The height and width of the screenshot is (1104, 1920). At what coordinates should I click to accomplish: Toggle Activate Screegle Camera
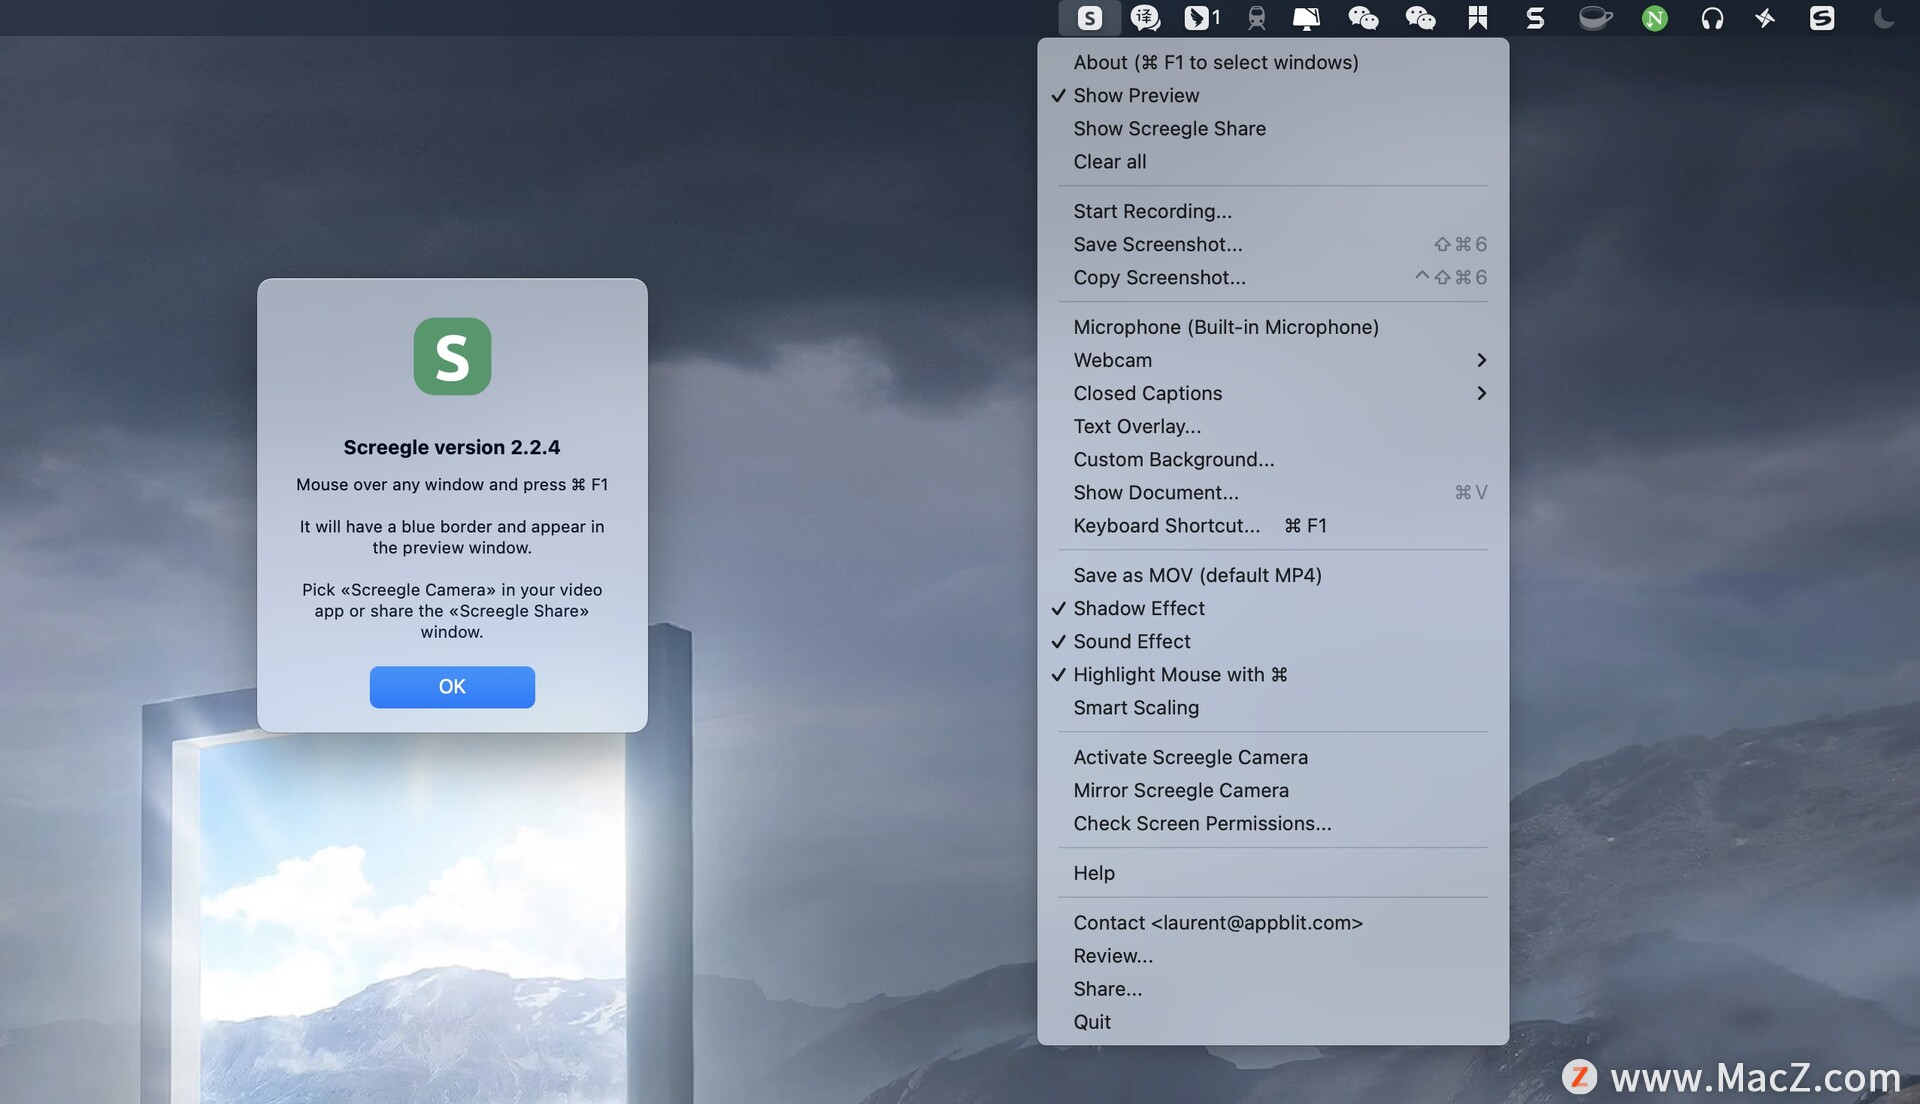tap(1272, 757)
